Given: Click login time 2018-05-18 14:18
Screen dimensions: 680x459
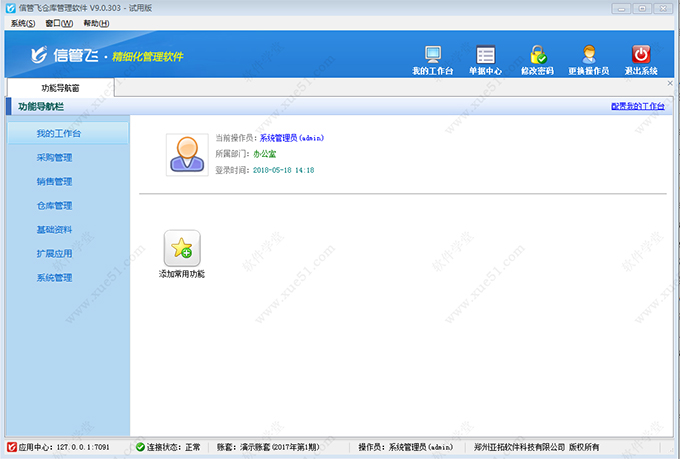Looking at the screenshot, I should pos(284,170).
